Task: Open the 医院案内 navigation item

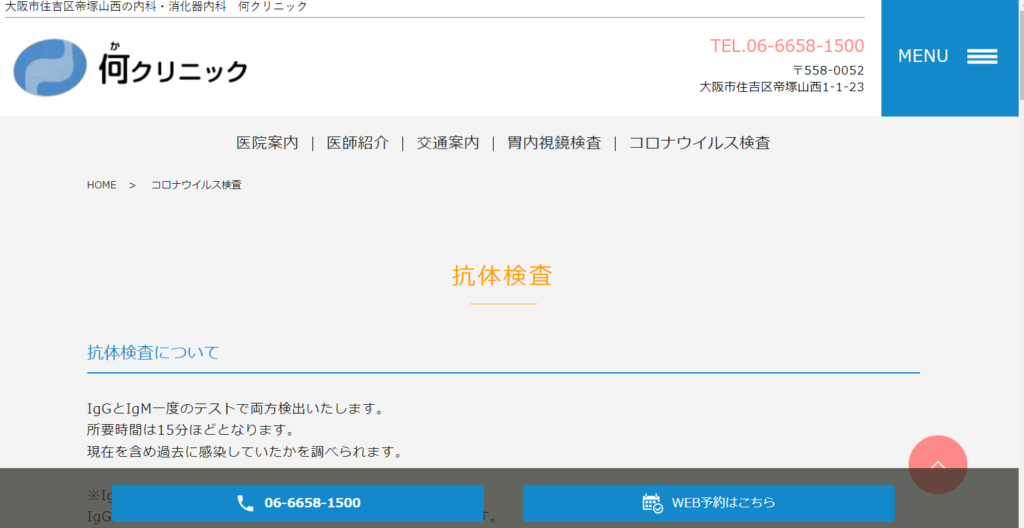Action: 267,143
